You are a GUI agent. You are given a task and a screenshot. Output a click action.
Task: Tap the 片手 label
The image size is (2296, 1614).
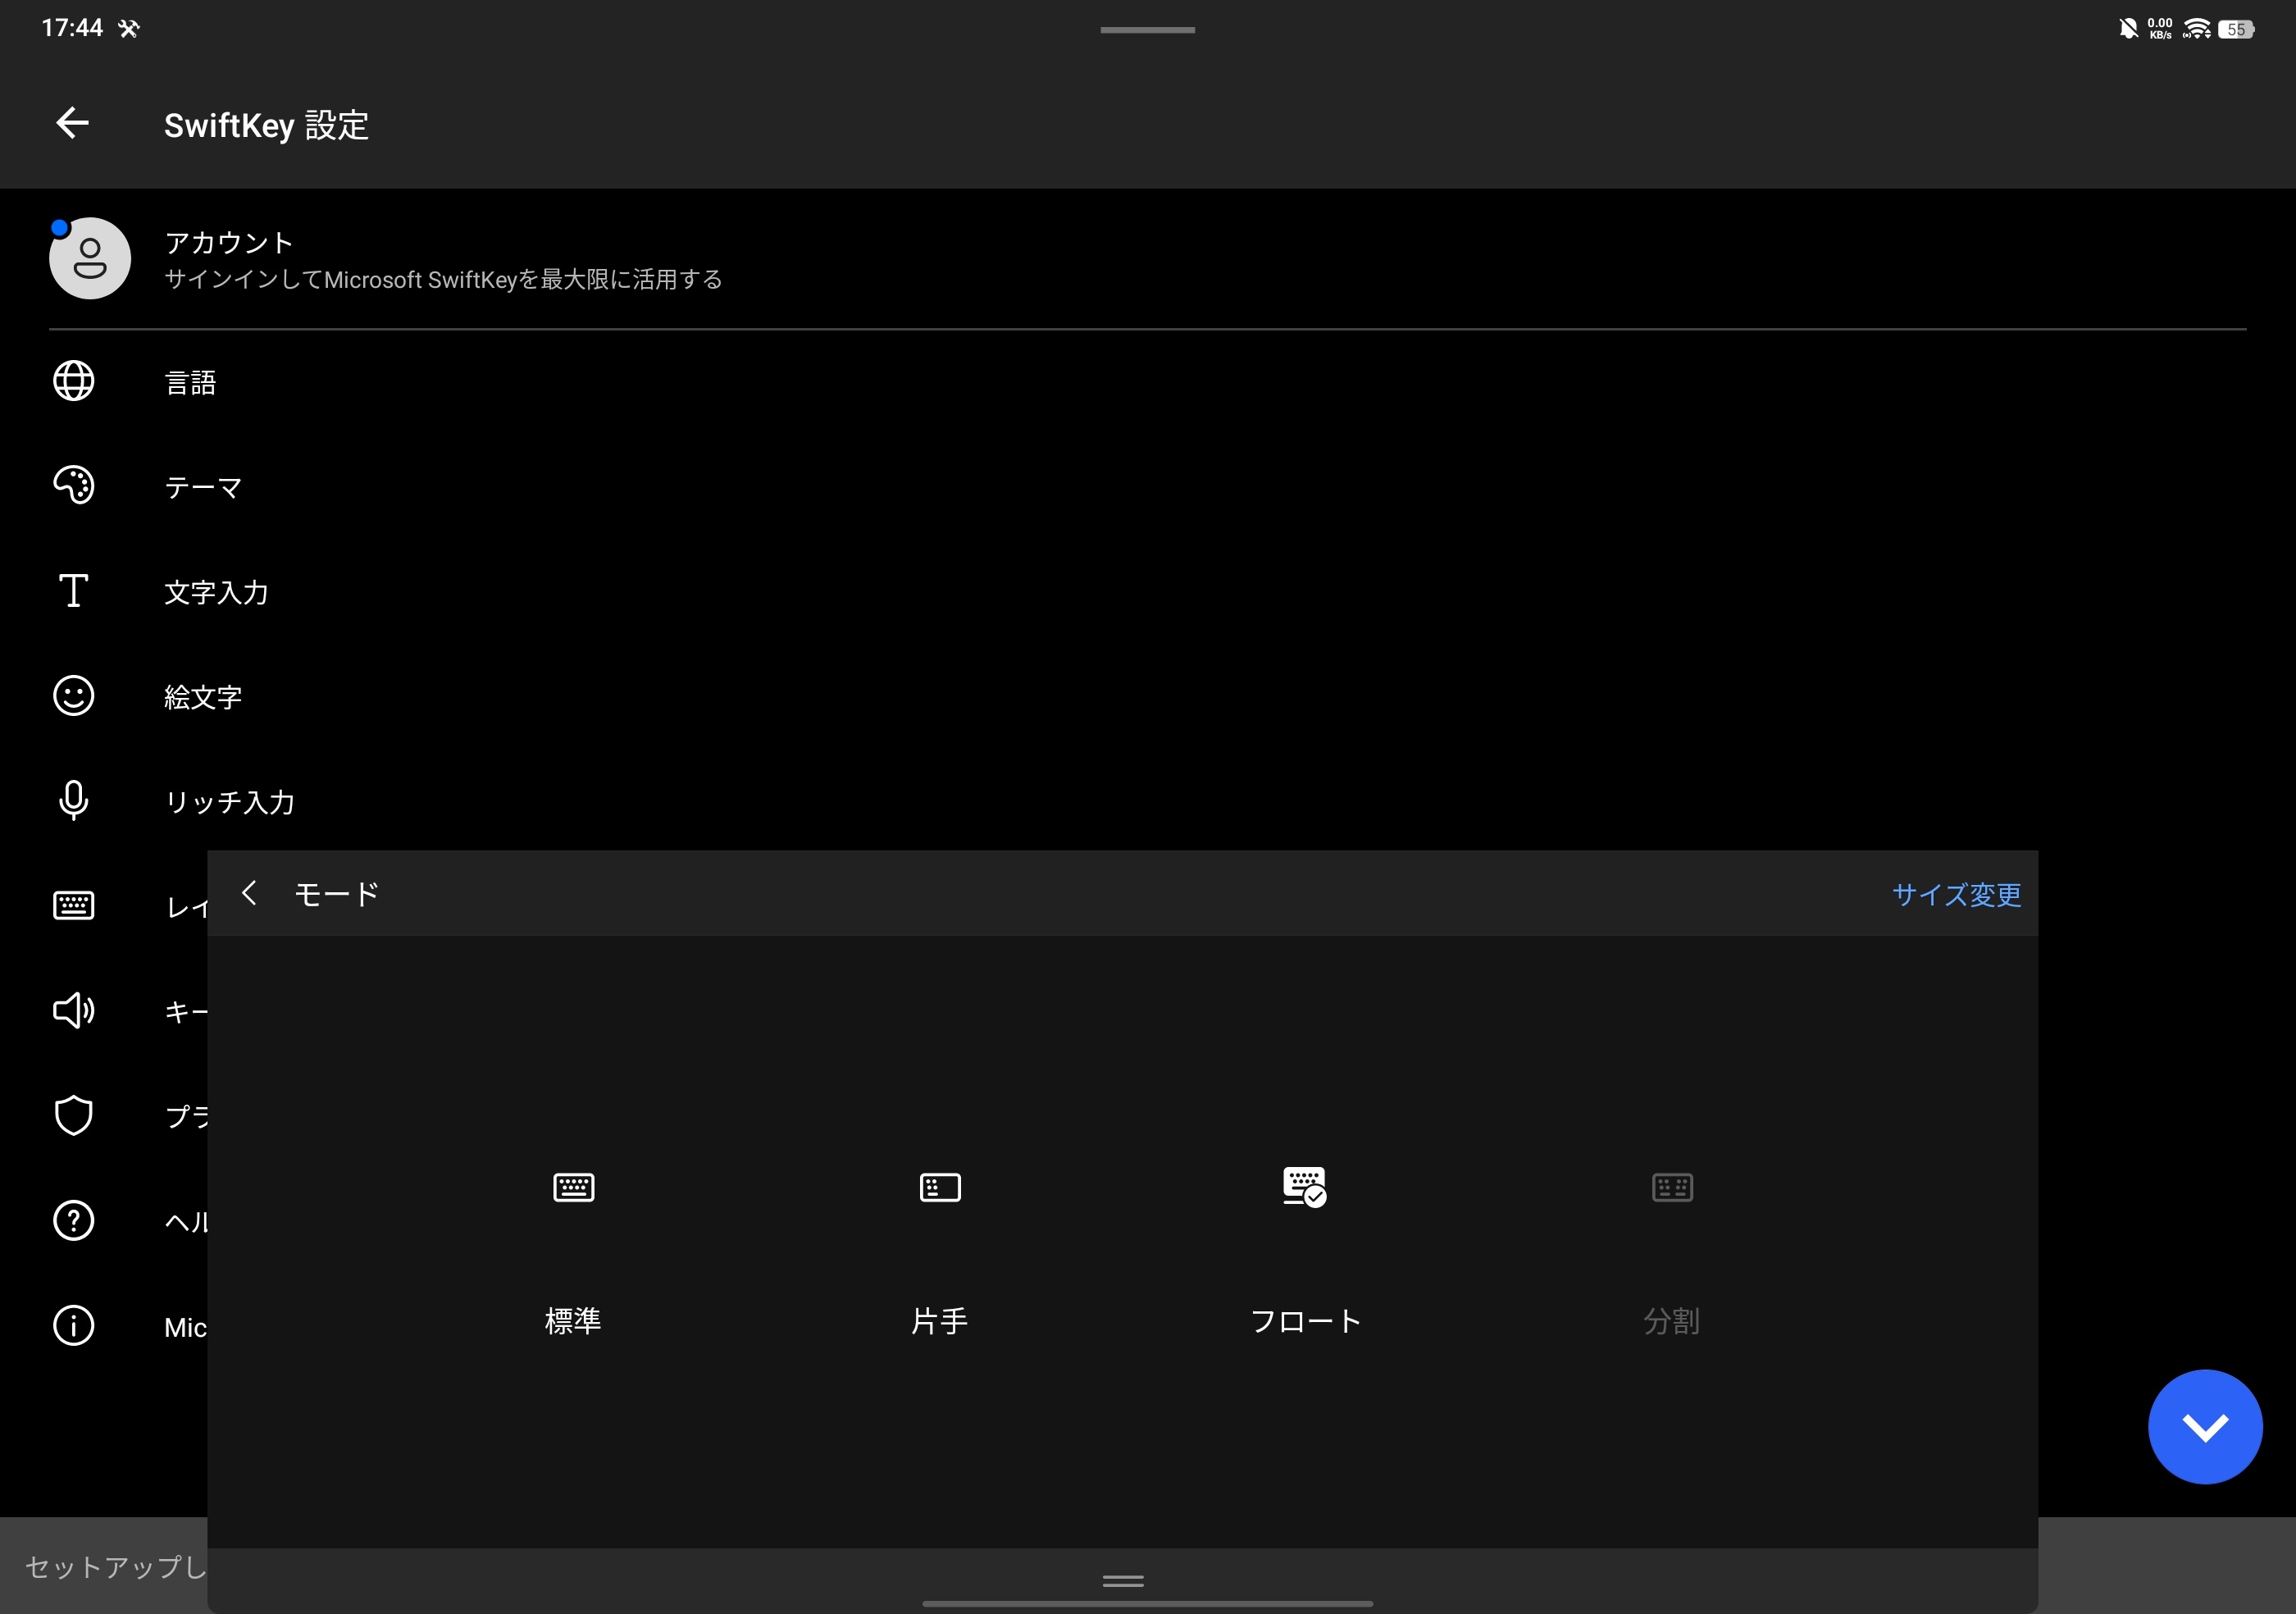[939, 1321]
